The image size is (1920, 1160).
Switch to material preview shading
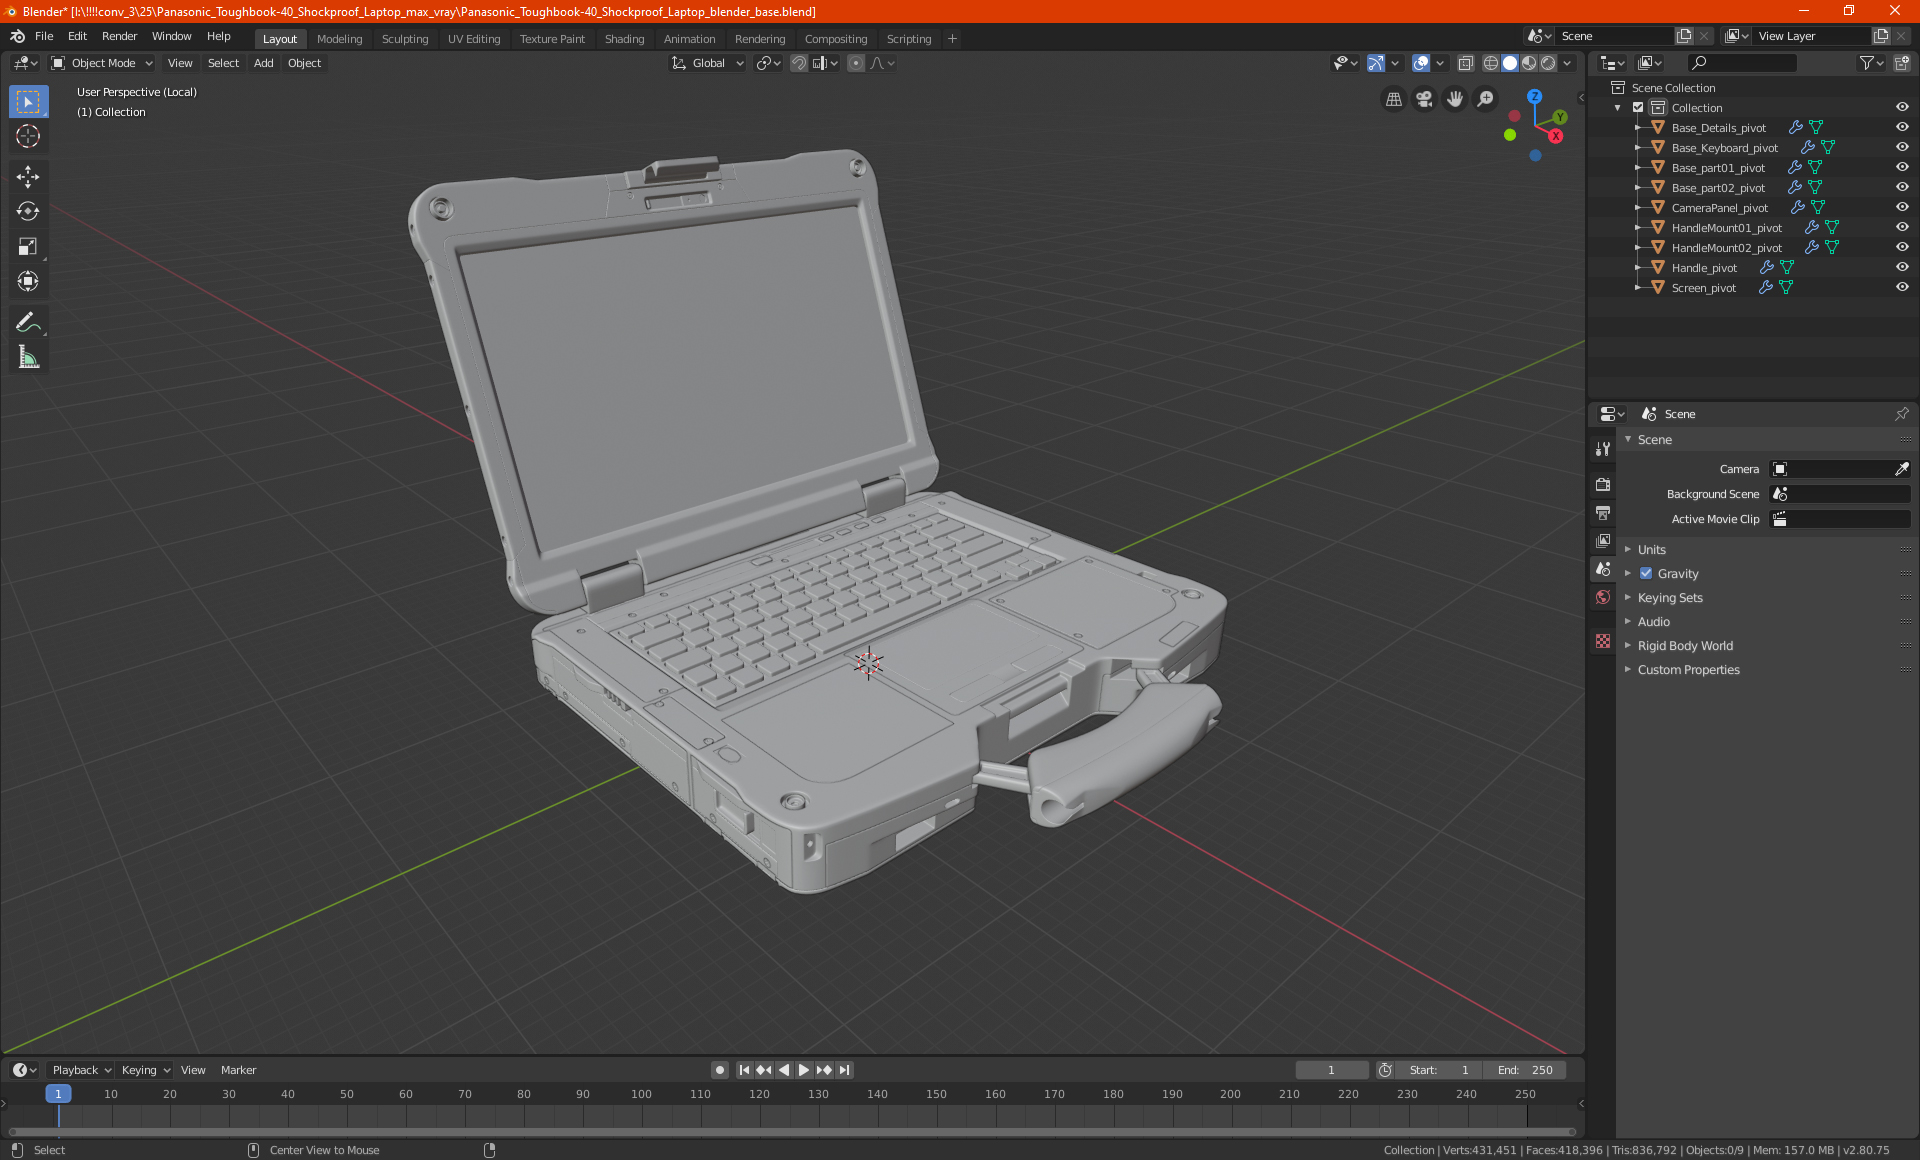1529,63
